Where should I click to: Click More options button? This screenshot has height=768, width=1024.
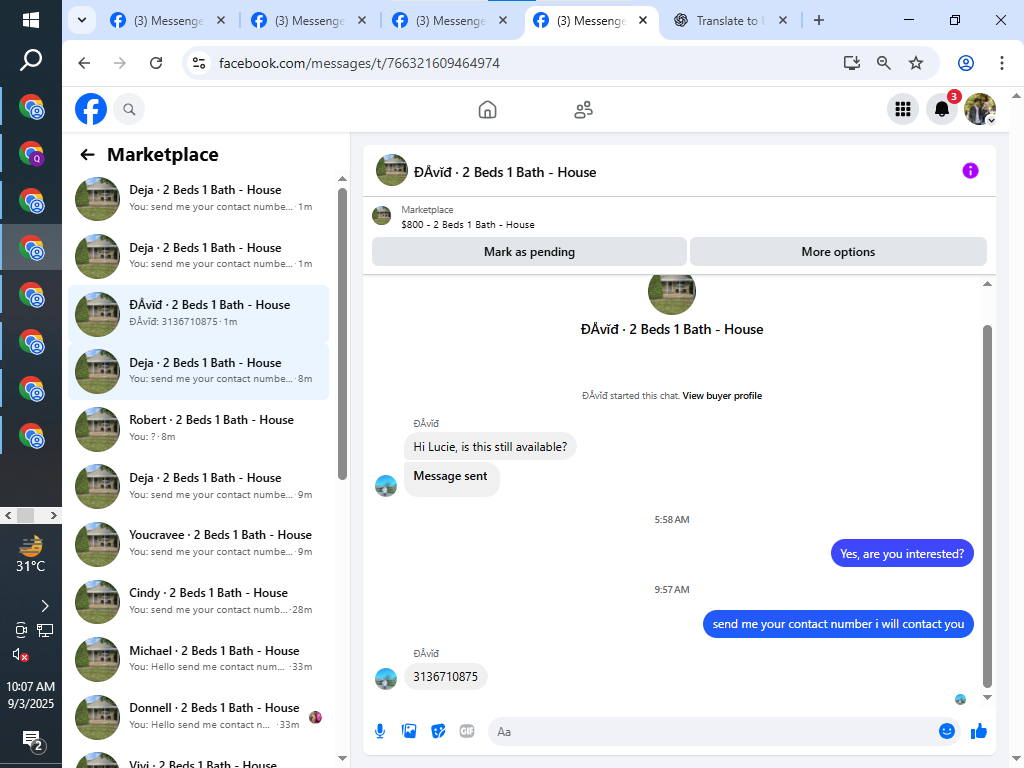pos(838,251)
